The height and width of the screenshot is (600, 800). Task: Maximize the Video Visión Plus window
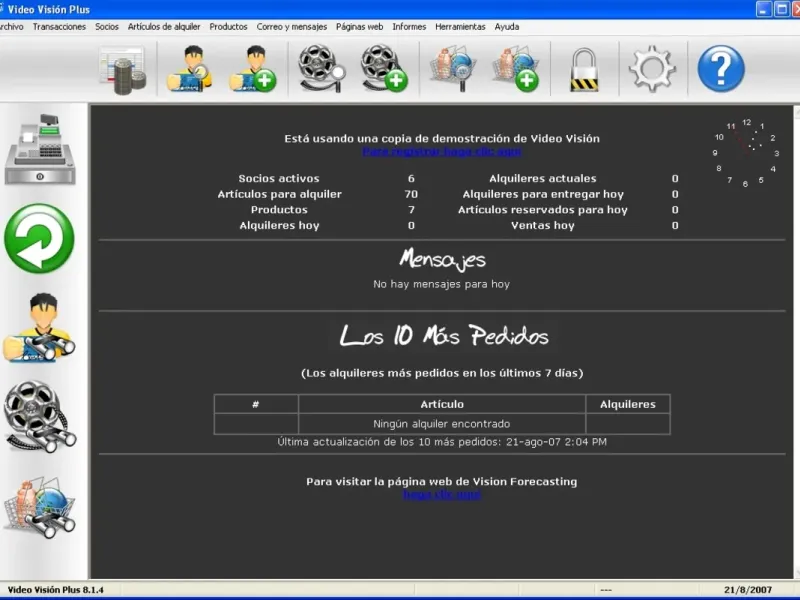click(x=781, y=9)
